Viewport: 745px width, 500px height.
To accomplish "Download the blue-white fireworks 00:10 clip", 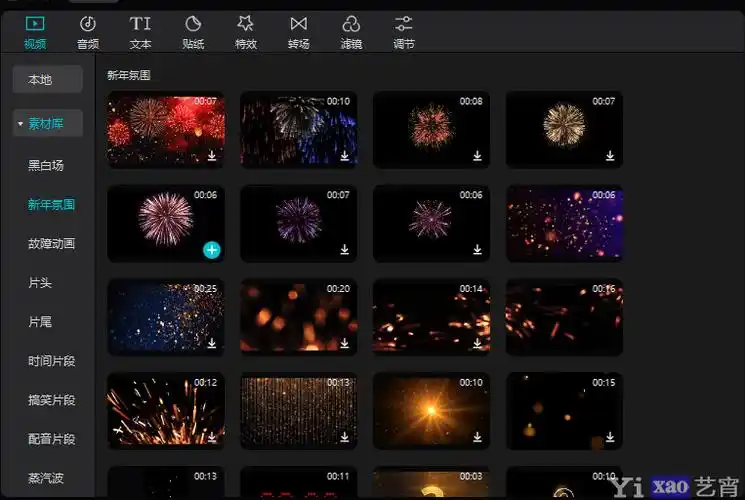I will pos(344,155).
